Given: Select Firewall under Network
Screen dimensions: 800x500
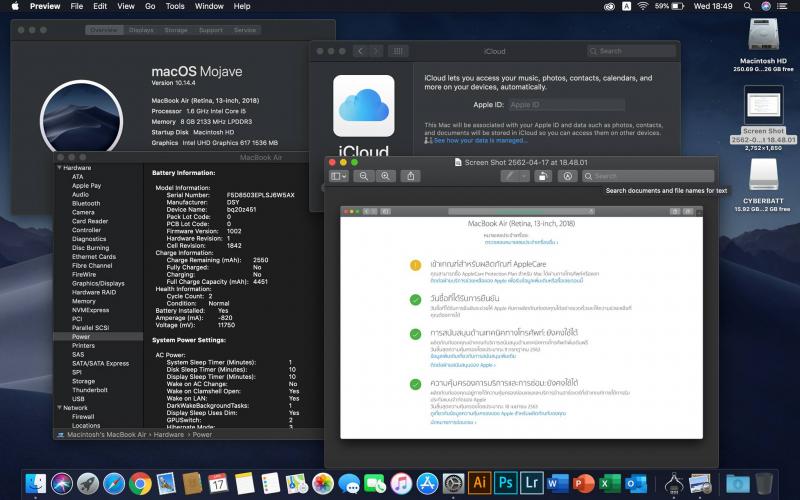Looking at the screenshot, I should click(83, 416).
